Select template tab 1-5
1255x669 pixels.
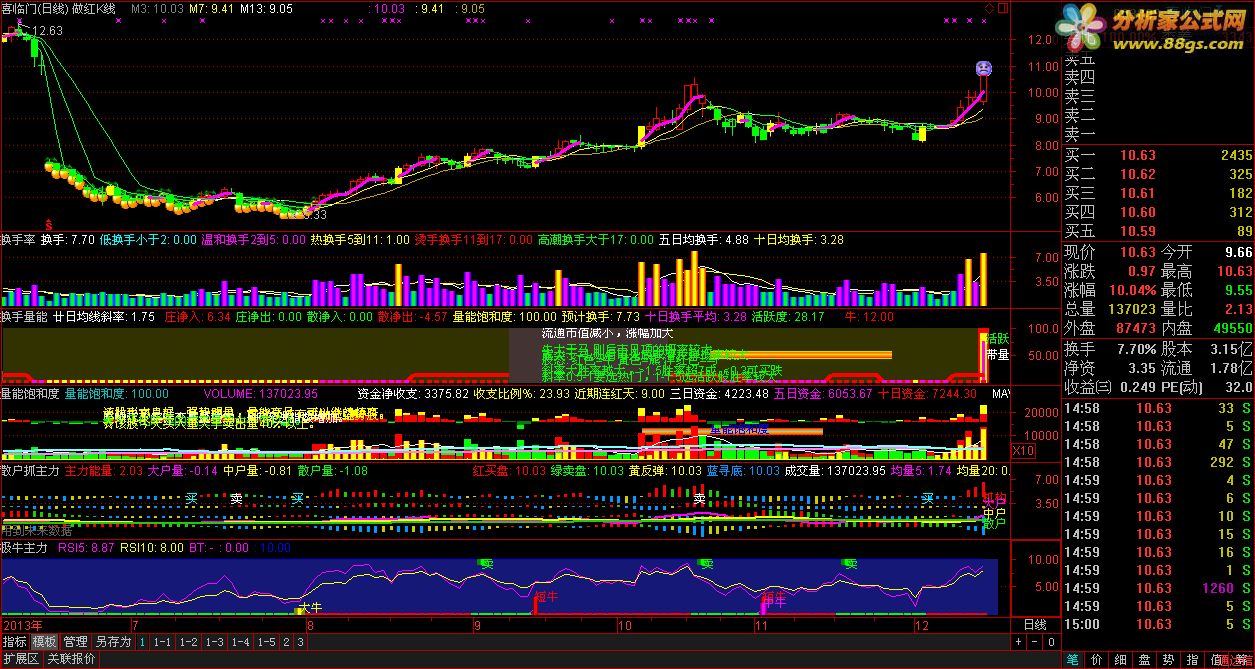pyautogui.click(x=266, y=642)
